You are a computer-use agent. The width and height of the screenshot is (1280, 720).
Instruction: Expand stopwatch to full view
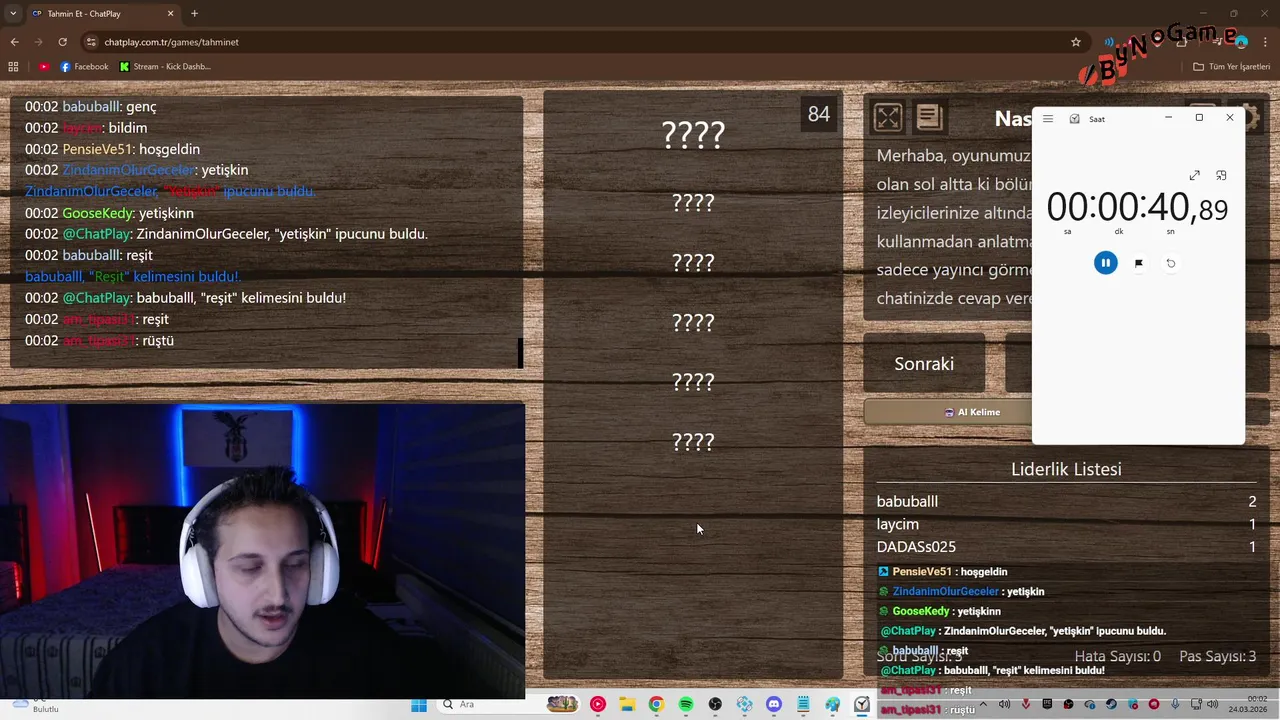pyautogui.click(x=1194, y=175)
